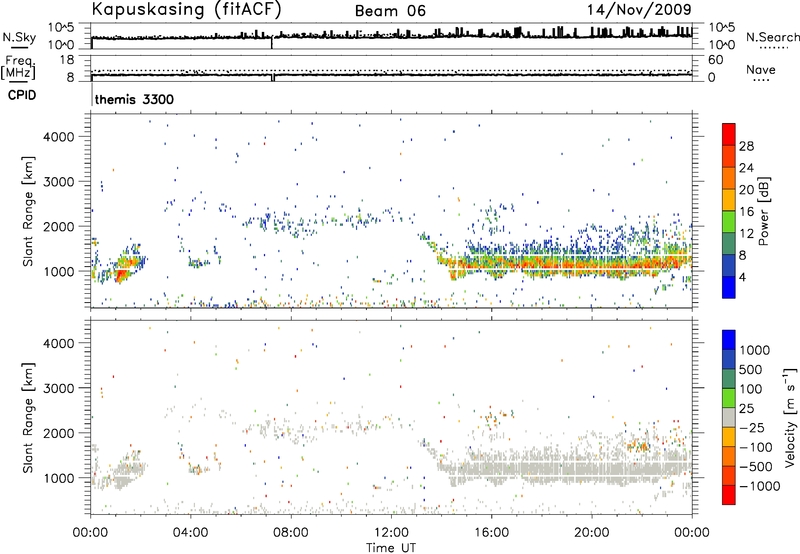Click the Slant Range label of velocity panel
Image resolution: width=800 pixels, height=554 pixels.
tap(28, 418)
